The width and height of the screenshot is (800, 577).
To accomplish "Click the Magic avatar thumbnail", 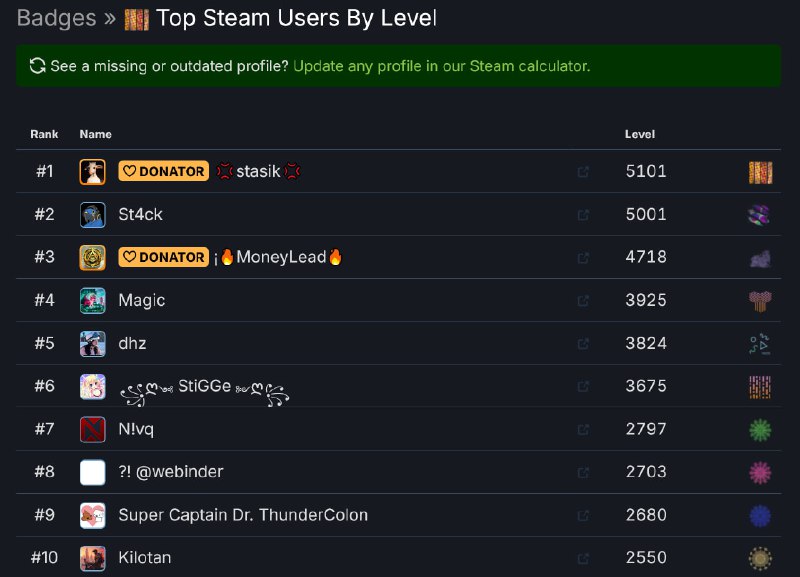I will tap(92, 301).
